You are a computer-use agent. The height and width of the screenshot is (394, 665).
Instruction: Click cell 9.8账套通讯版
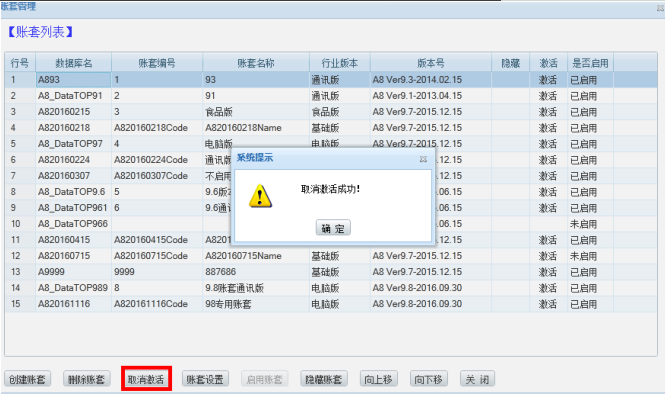pyautogui.click(x=256, y=288)
